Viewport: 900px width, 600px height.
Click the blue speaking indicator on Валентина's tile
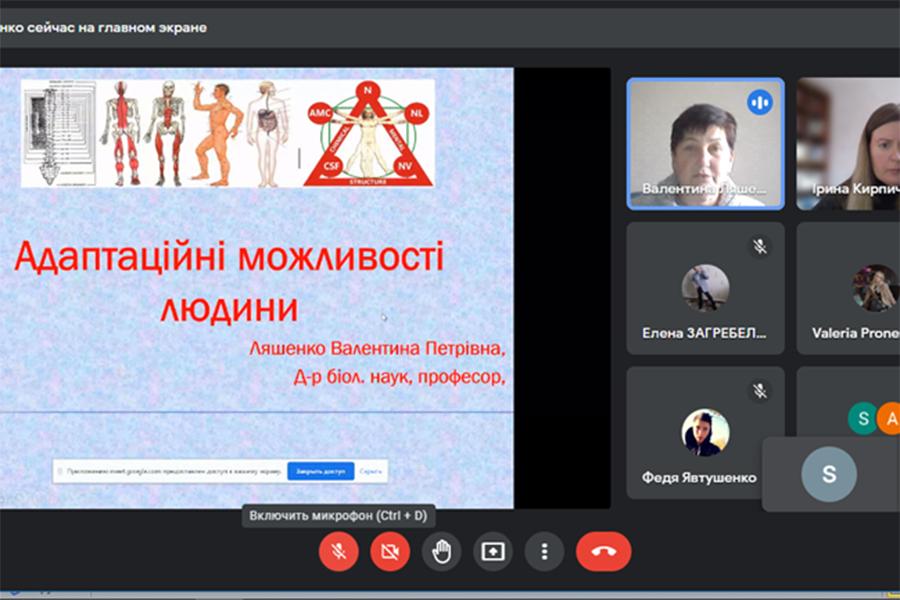[760, 102]
